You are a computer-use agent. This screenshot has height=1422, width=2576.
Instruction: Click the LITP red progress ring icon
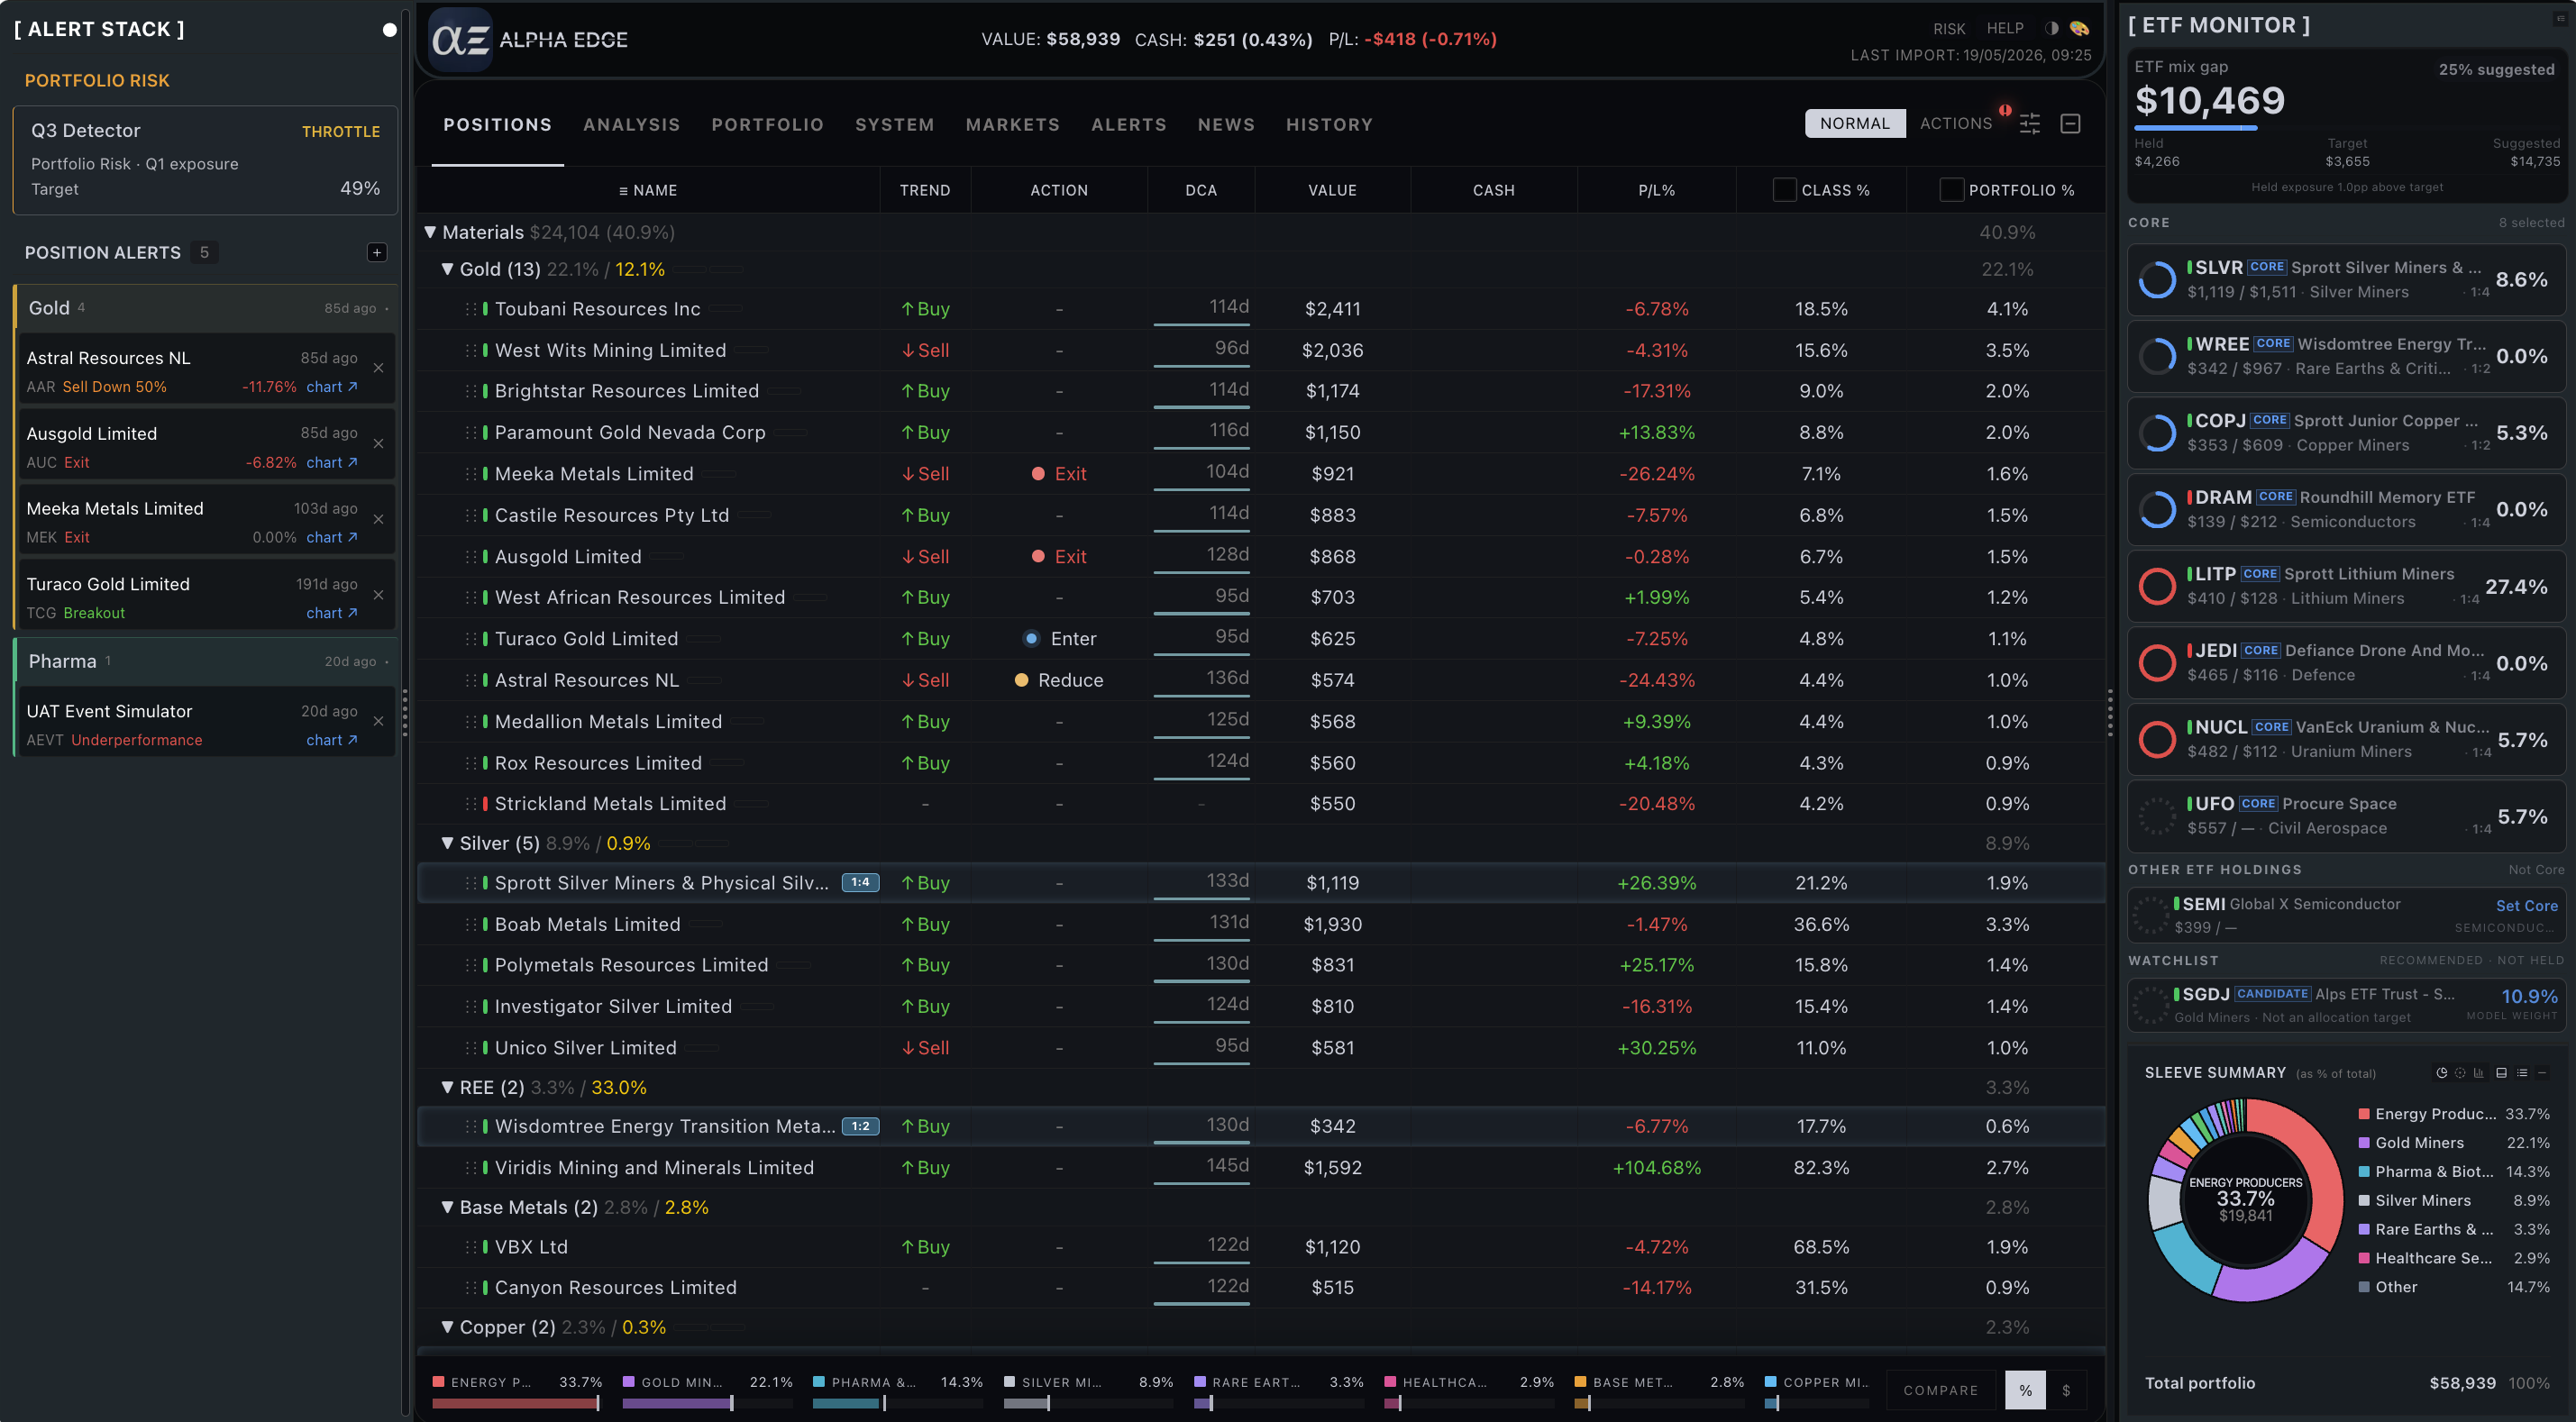(2157, 586)
